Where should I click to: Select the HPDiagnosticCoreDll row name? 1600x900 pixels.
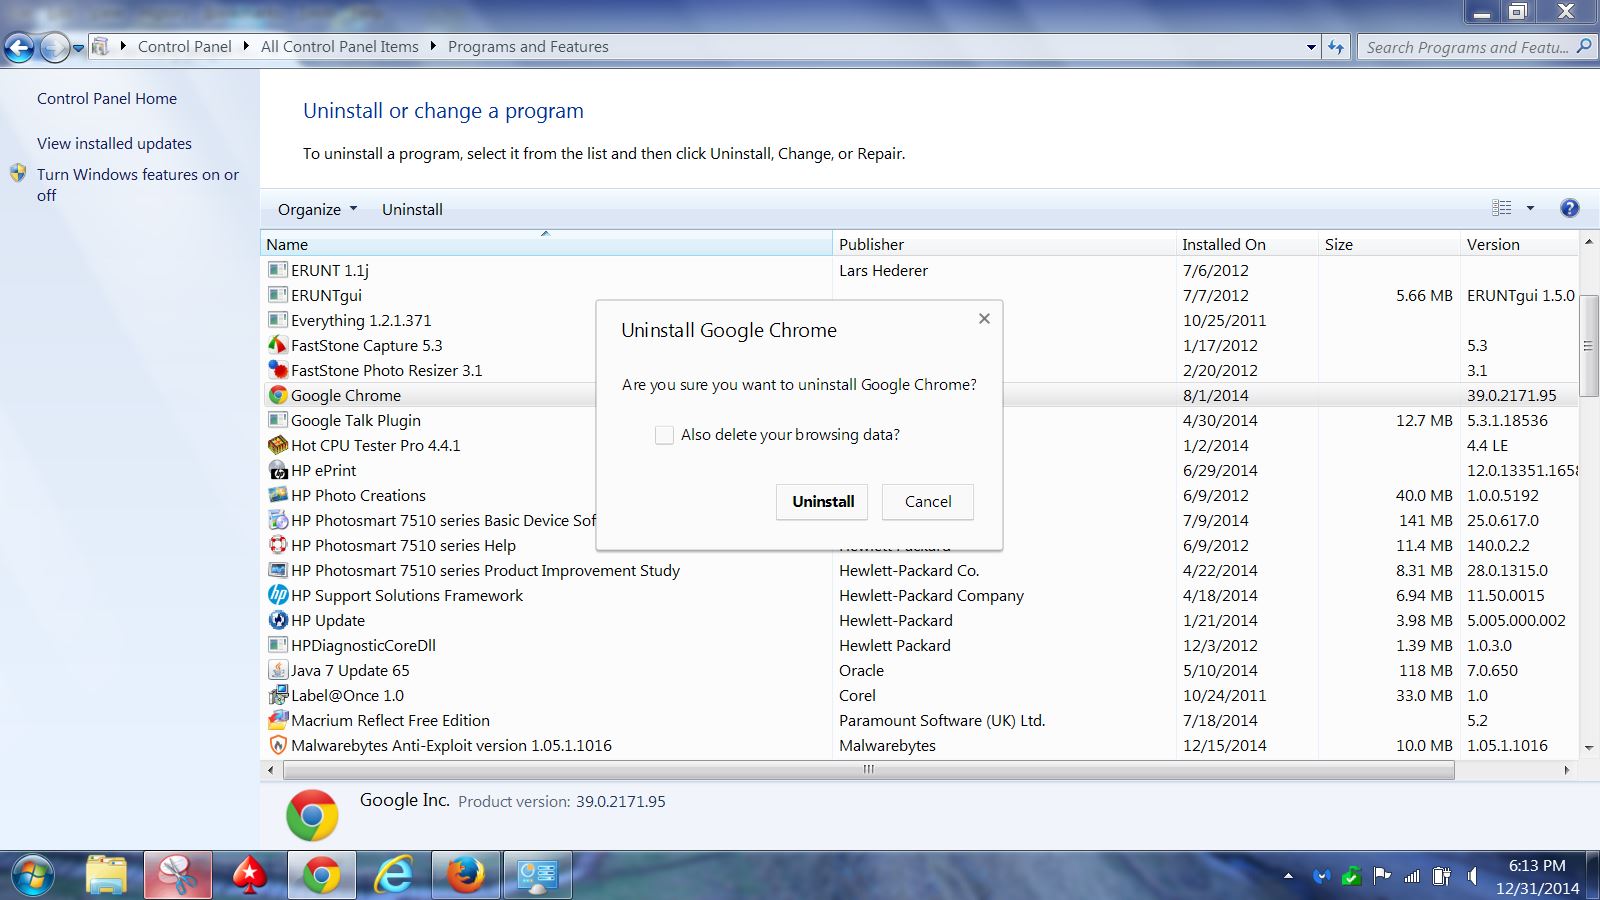[363, 645]
